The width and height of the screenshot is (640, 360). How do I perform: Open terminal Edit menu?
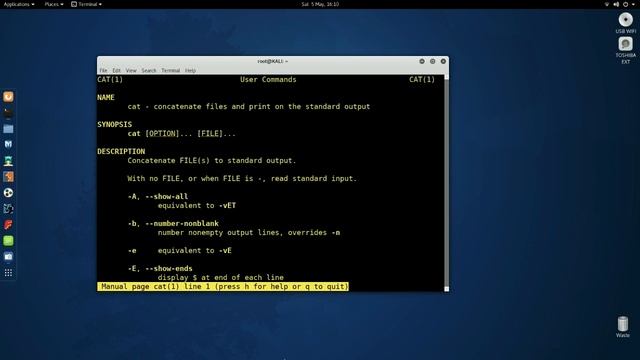click(116, 71)
